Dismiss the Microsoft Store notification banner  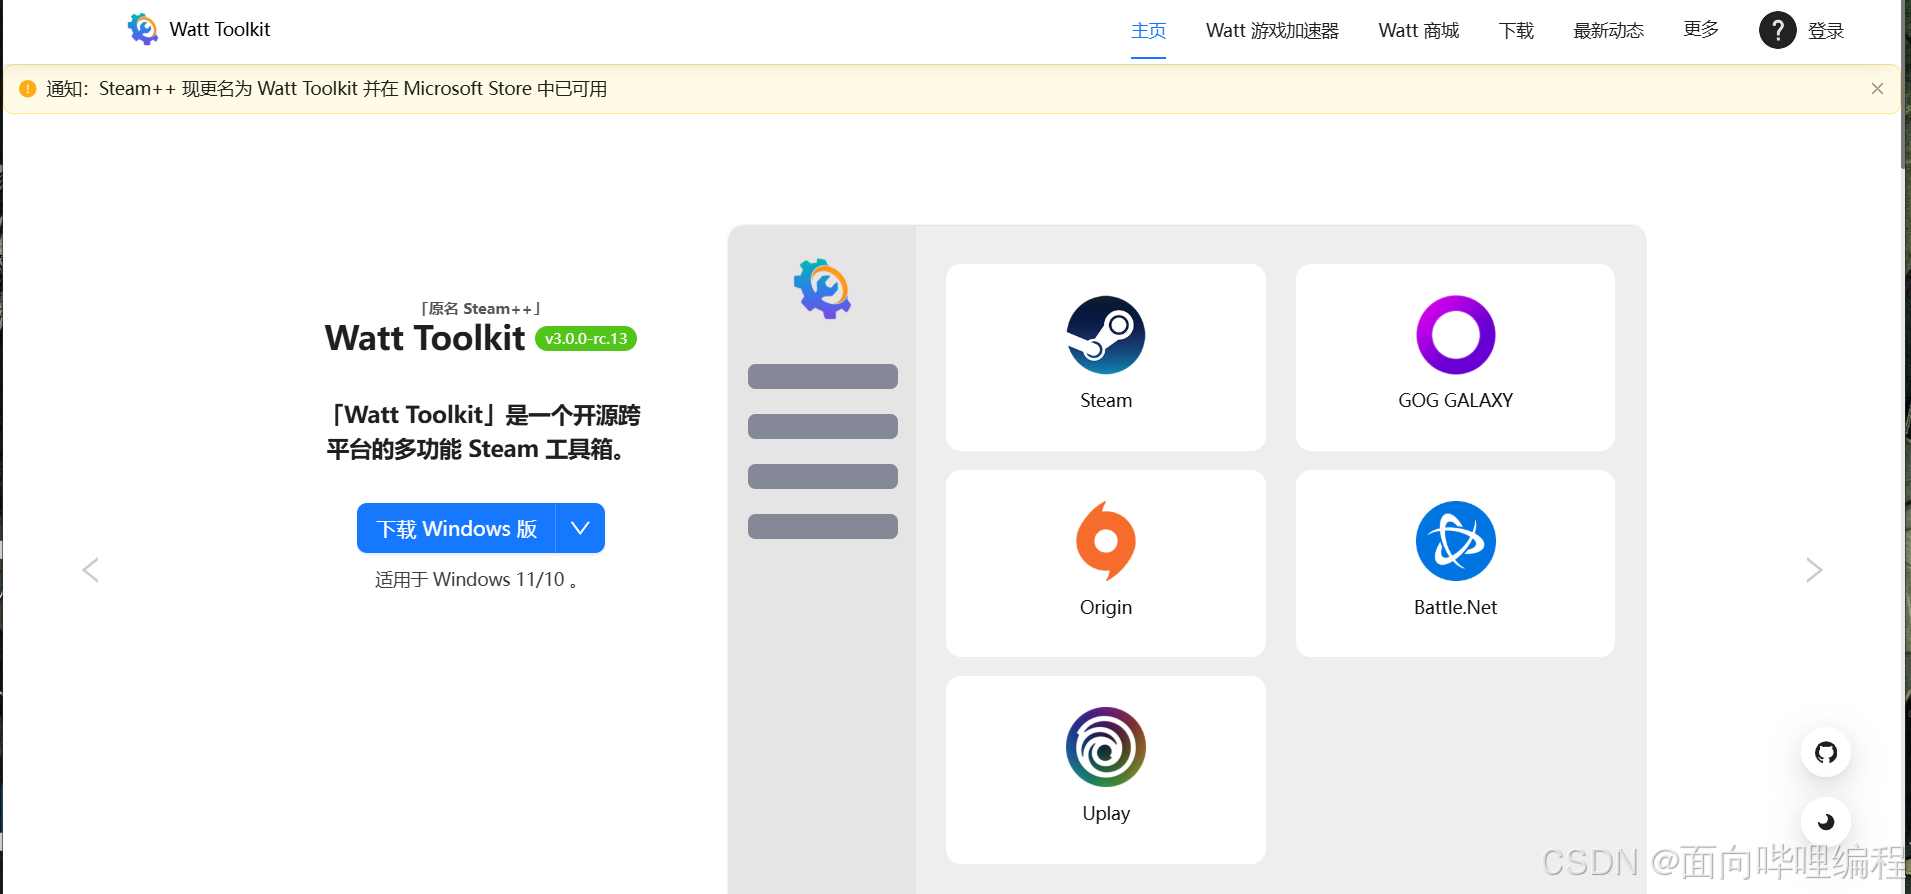click(1877, 89)
